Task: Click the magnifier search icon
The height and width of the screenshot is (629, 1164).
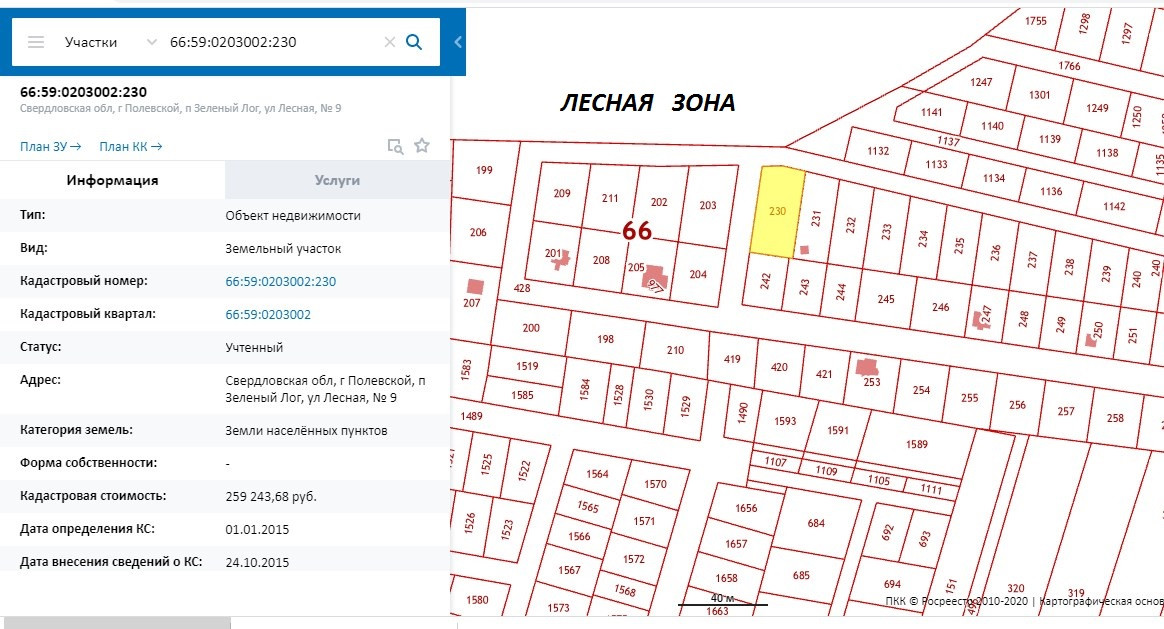Action: coord(414,42)
